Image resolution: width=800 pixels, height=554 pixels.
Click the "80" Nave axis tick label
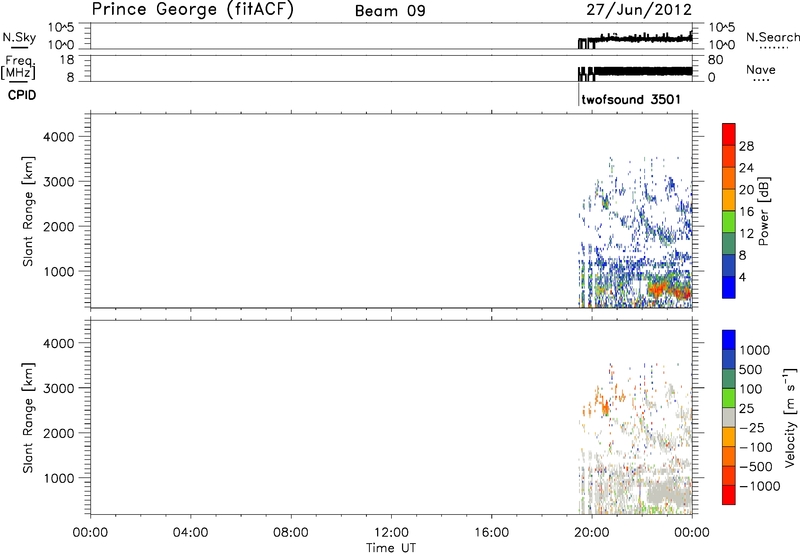715,60
